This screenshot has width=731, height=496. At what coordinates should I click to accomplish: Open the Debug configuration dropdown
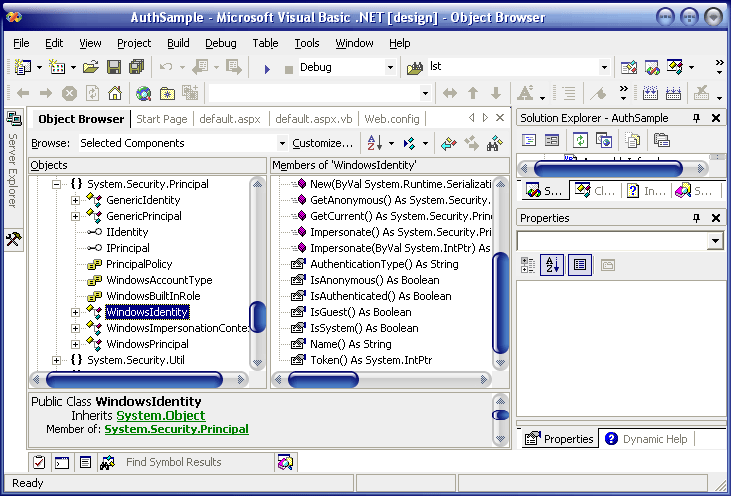point(390,67)
